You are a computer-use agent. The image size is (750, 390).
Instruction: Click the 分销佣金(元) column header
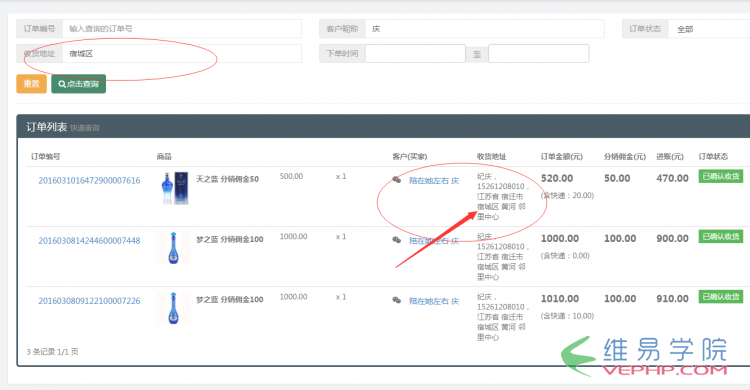tap(625, 156)
